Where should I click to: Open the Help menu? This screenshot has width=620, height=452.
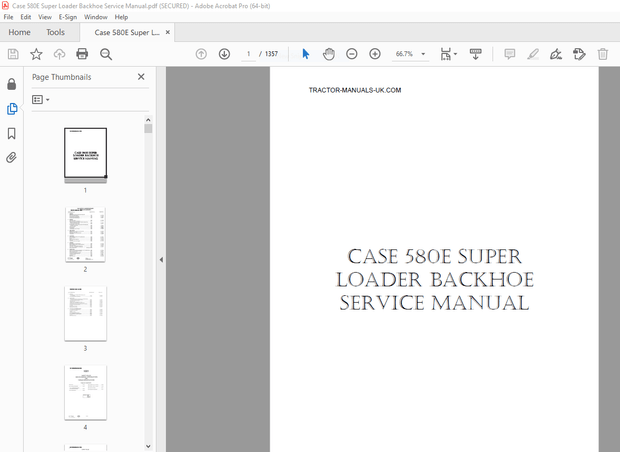(x=121, y=17)
